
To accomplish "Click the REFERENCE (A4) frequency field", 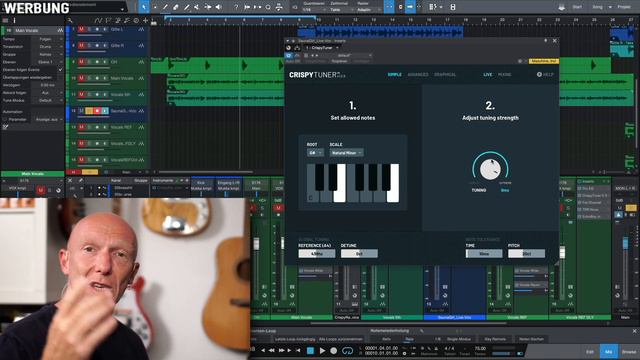I will [x=317, y=253].
